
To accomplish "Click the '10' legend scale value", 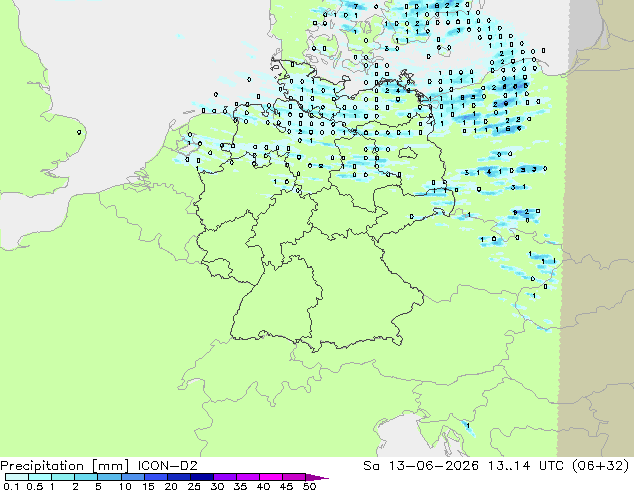I will [125, 486].
